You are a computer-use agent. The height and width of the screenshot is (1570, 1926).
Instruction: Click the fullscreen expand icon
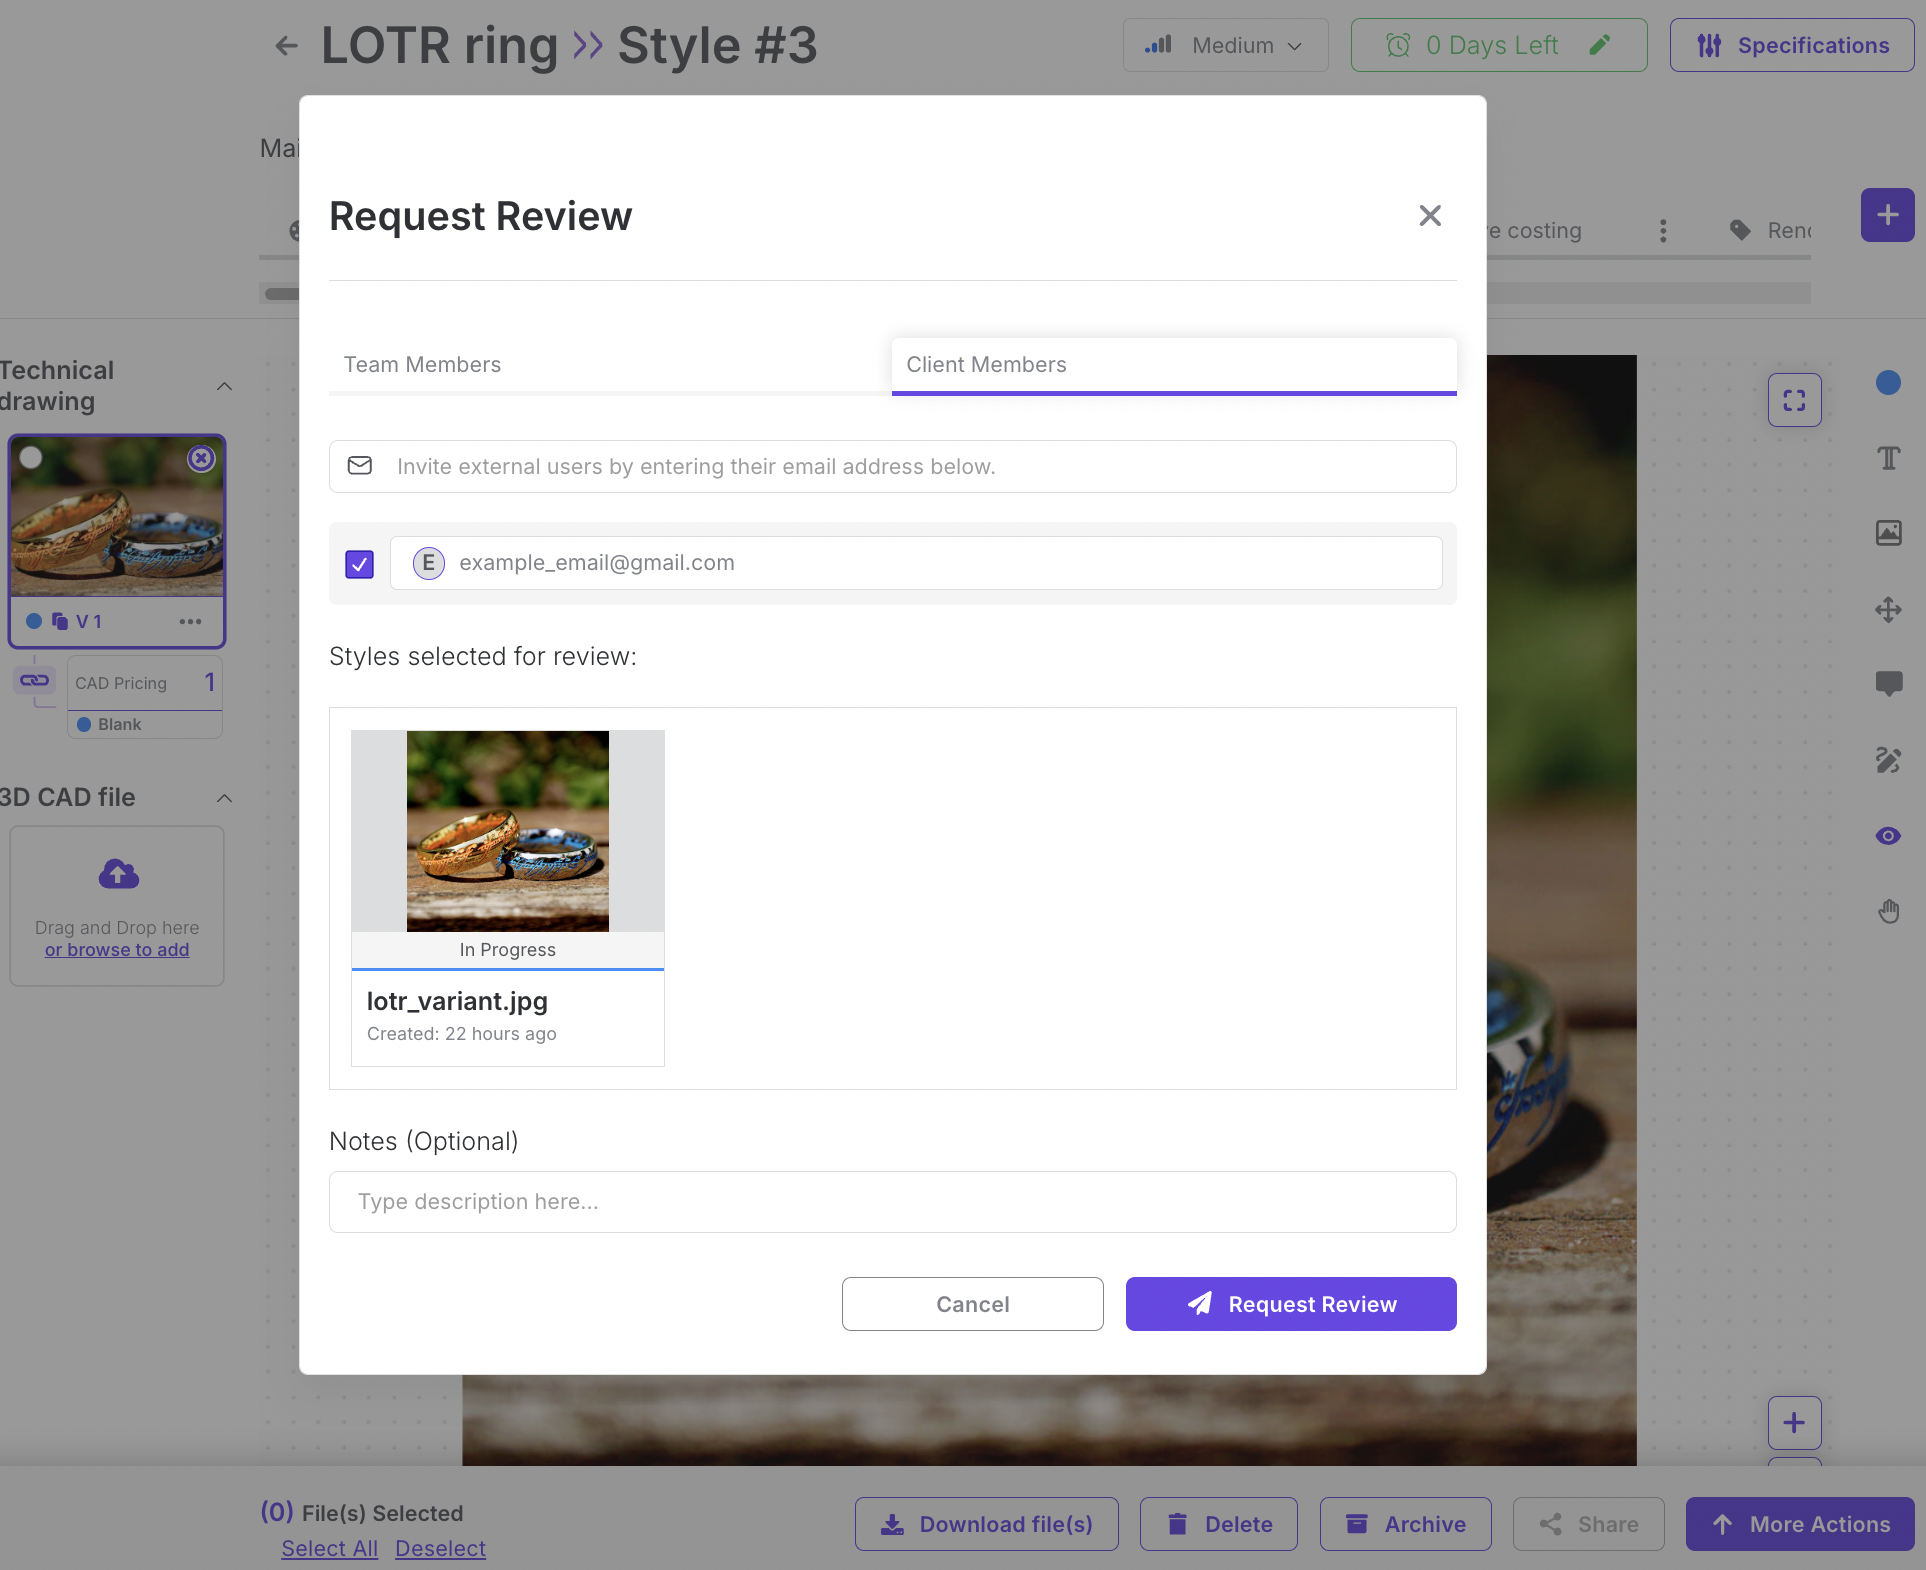click(1794, 401)
